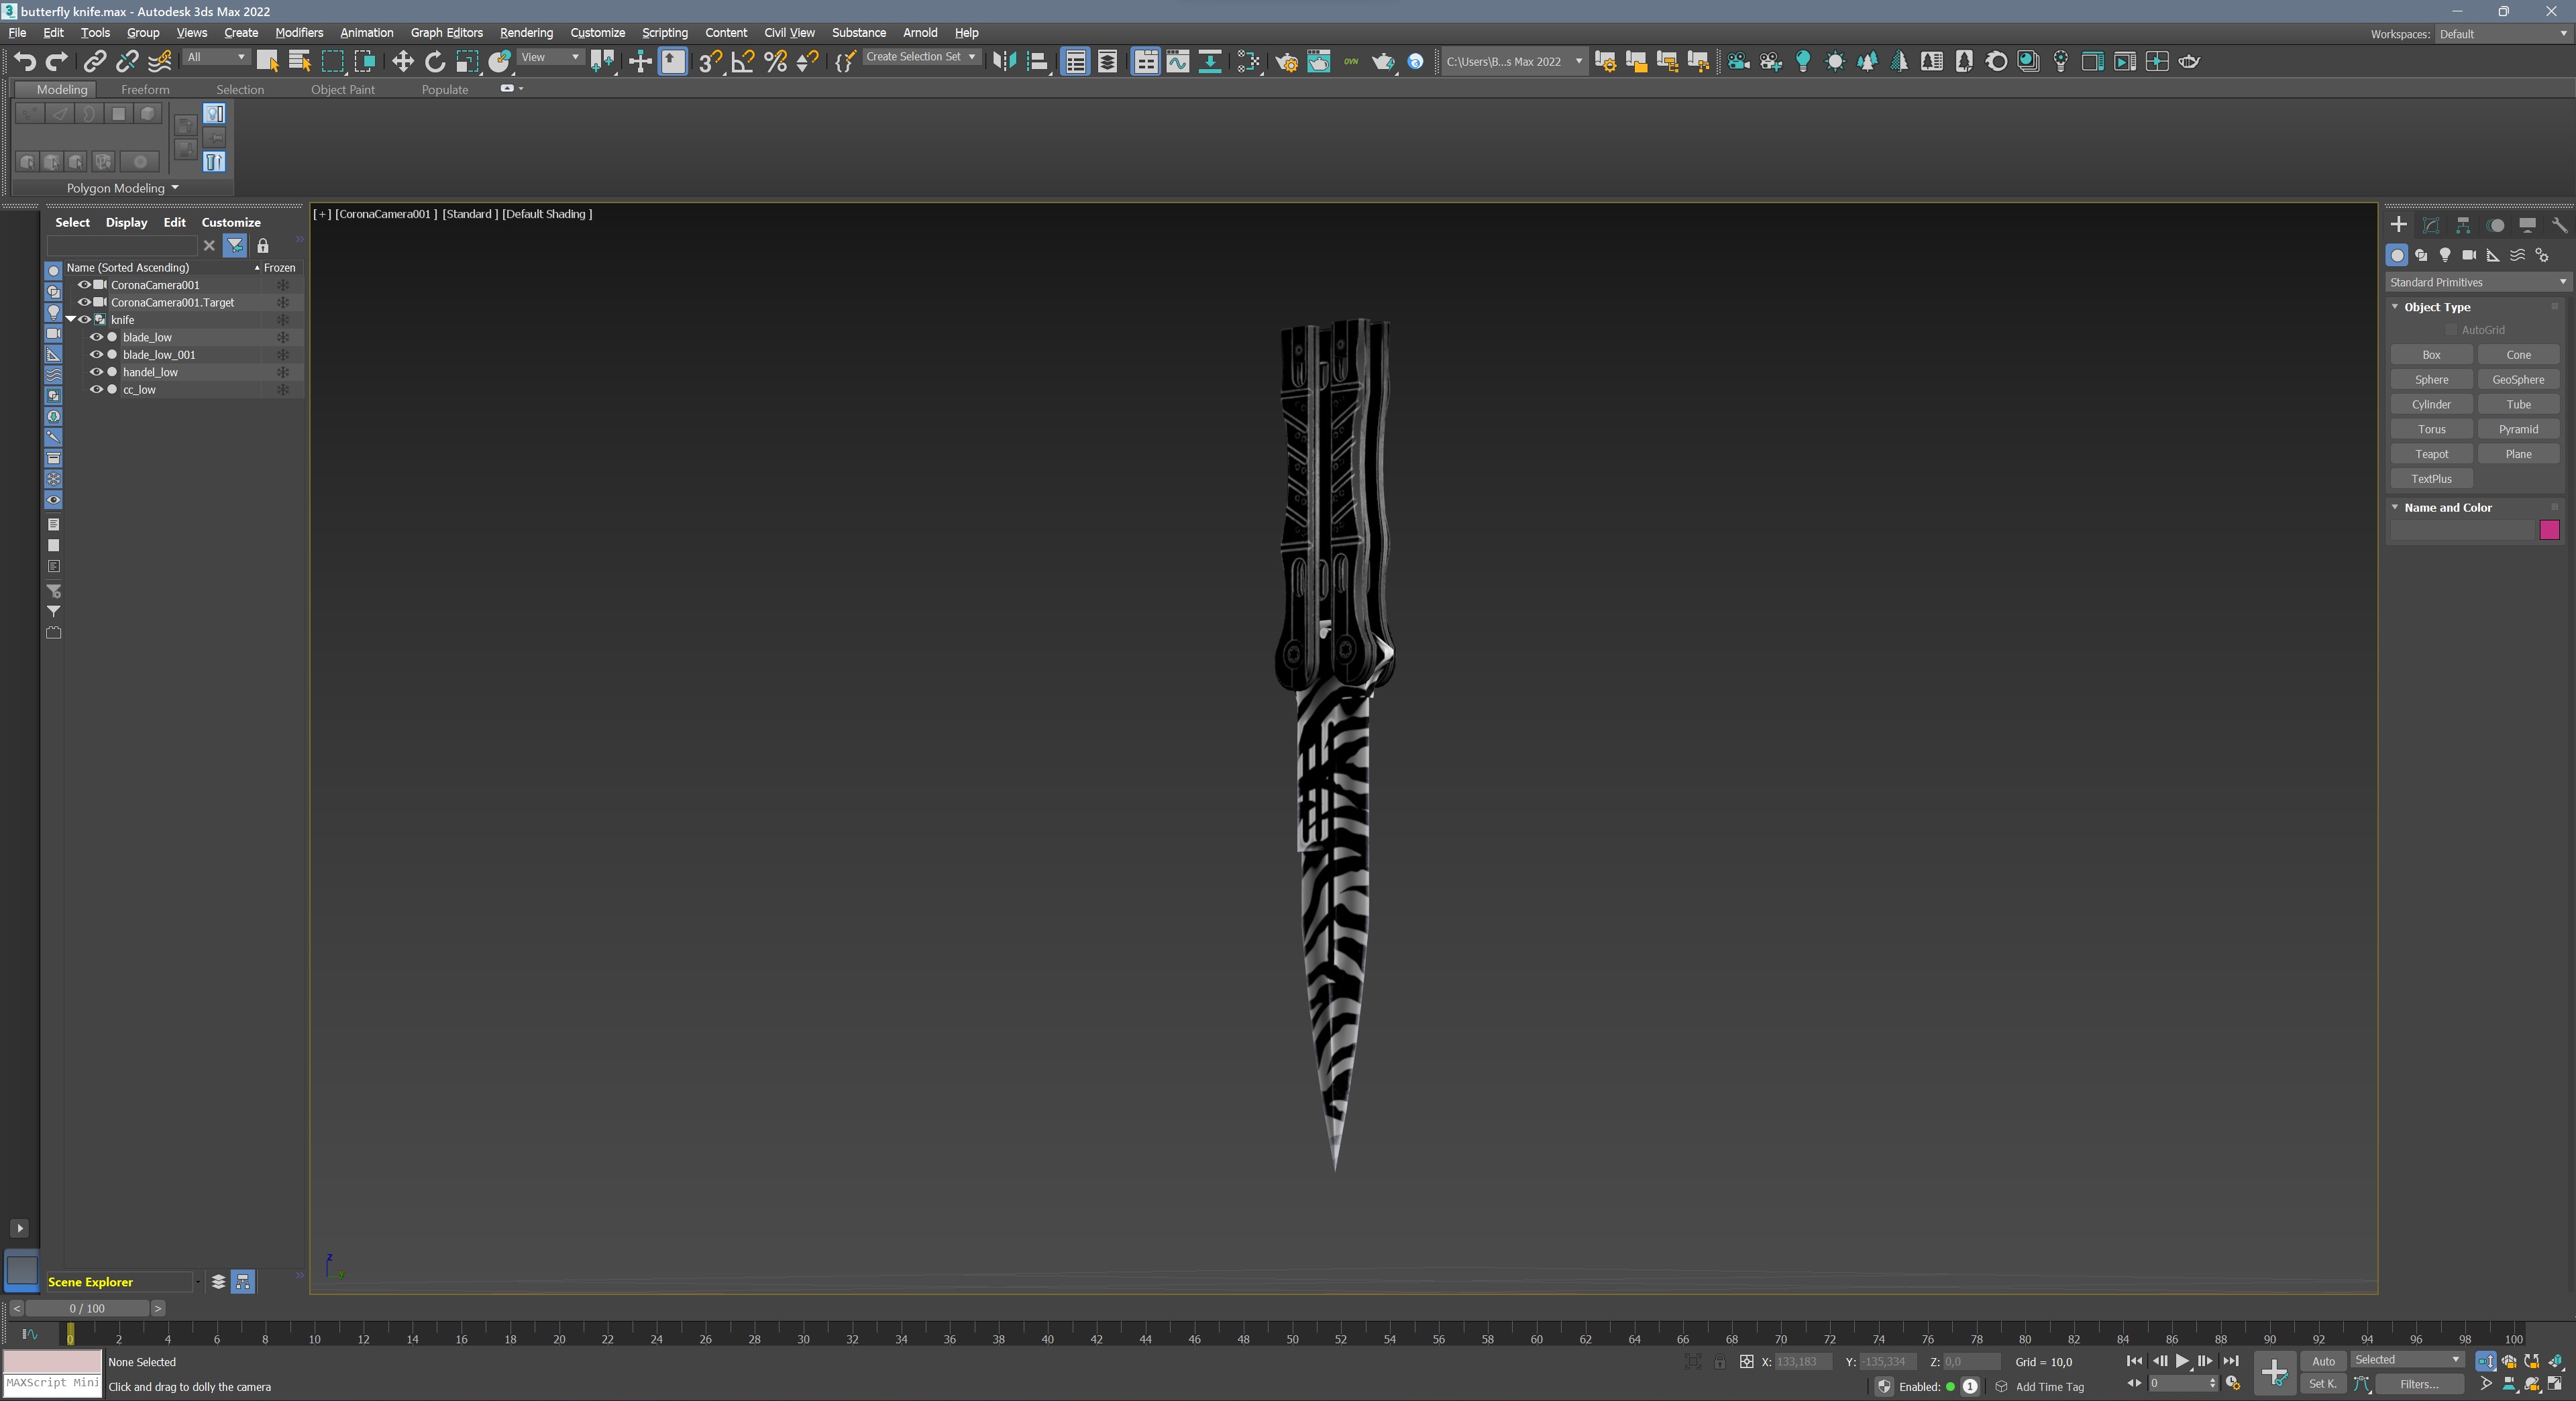The width and height of the screenshot is (2576, 1401).
Task: Click the Teapot button
Action: tap(2431, 454)
